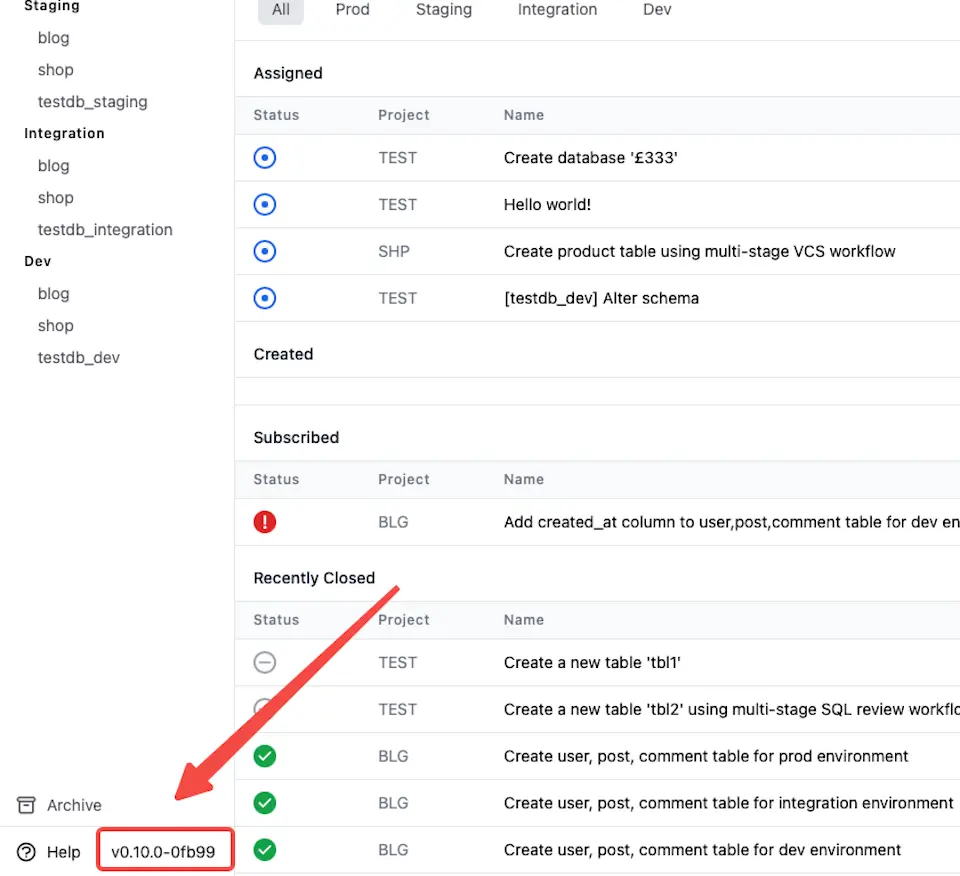Image resolution: width=960 pixels, height=876 pixels.
Task: Click the Archive box icon
Action: [x=27, y=805]
